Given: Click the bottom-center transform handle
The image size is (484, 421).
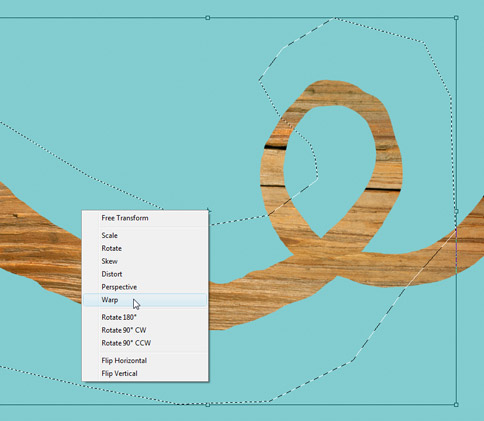Looking at the screenshot, I should pos(208,404).
